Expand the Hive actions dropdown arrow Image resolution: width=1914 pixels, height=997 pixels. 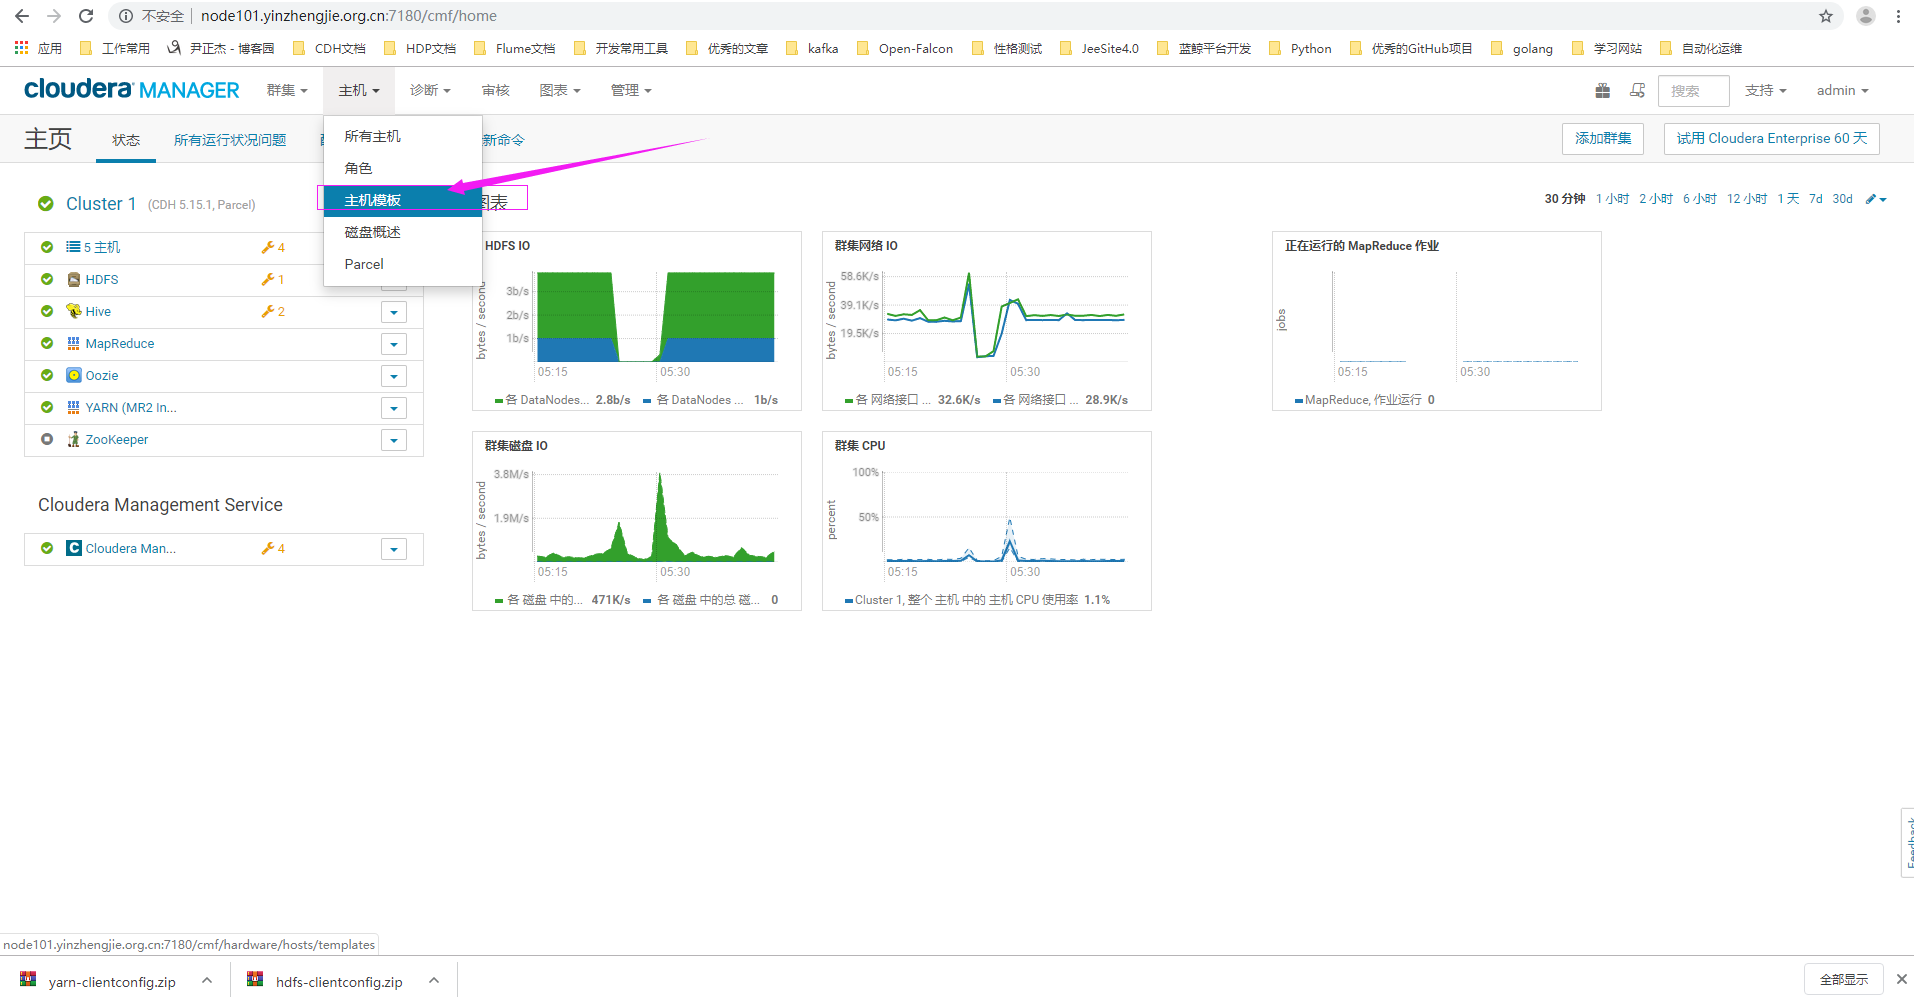[x=394, y=312]
